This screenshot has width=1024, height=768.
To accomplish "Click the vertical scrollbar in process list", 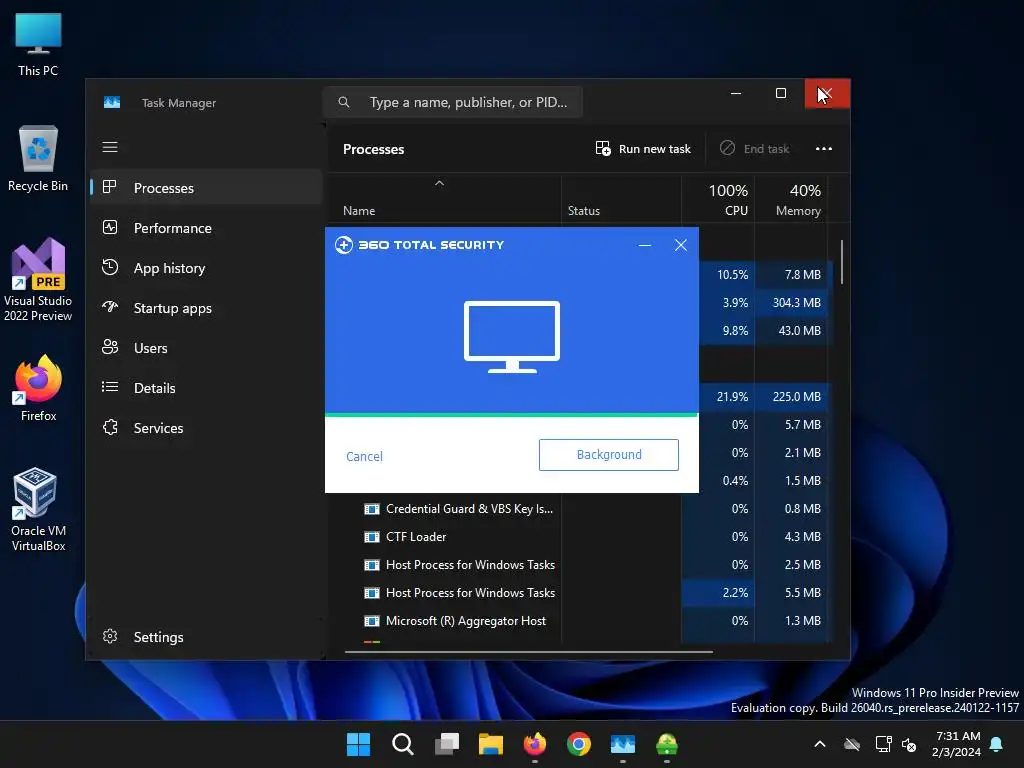I will [842, 262].
